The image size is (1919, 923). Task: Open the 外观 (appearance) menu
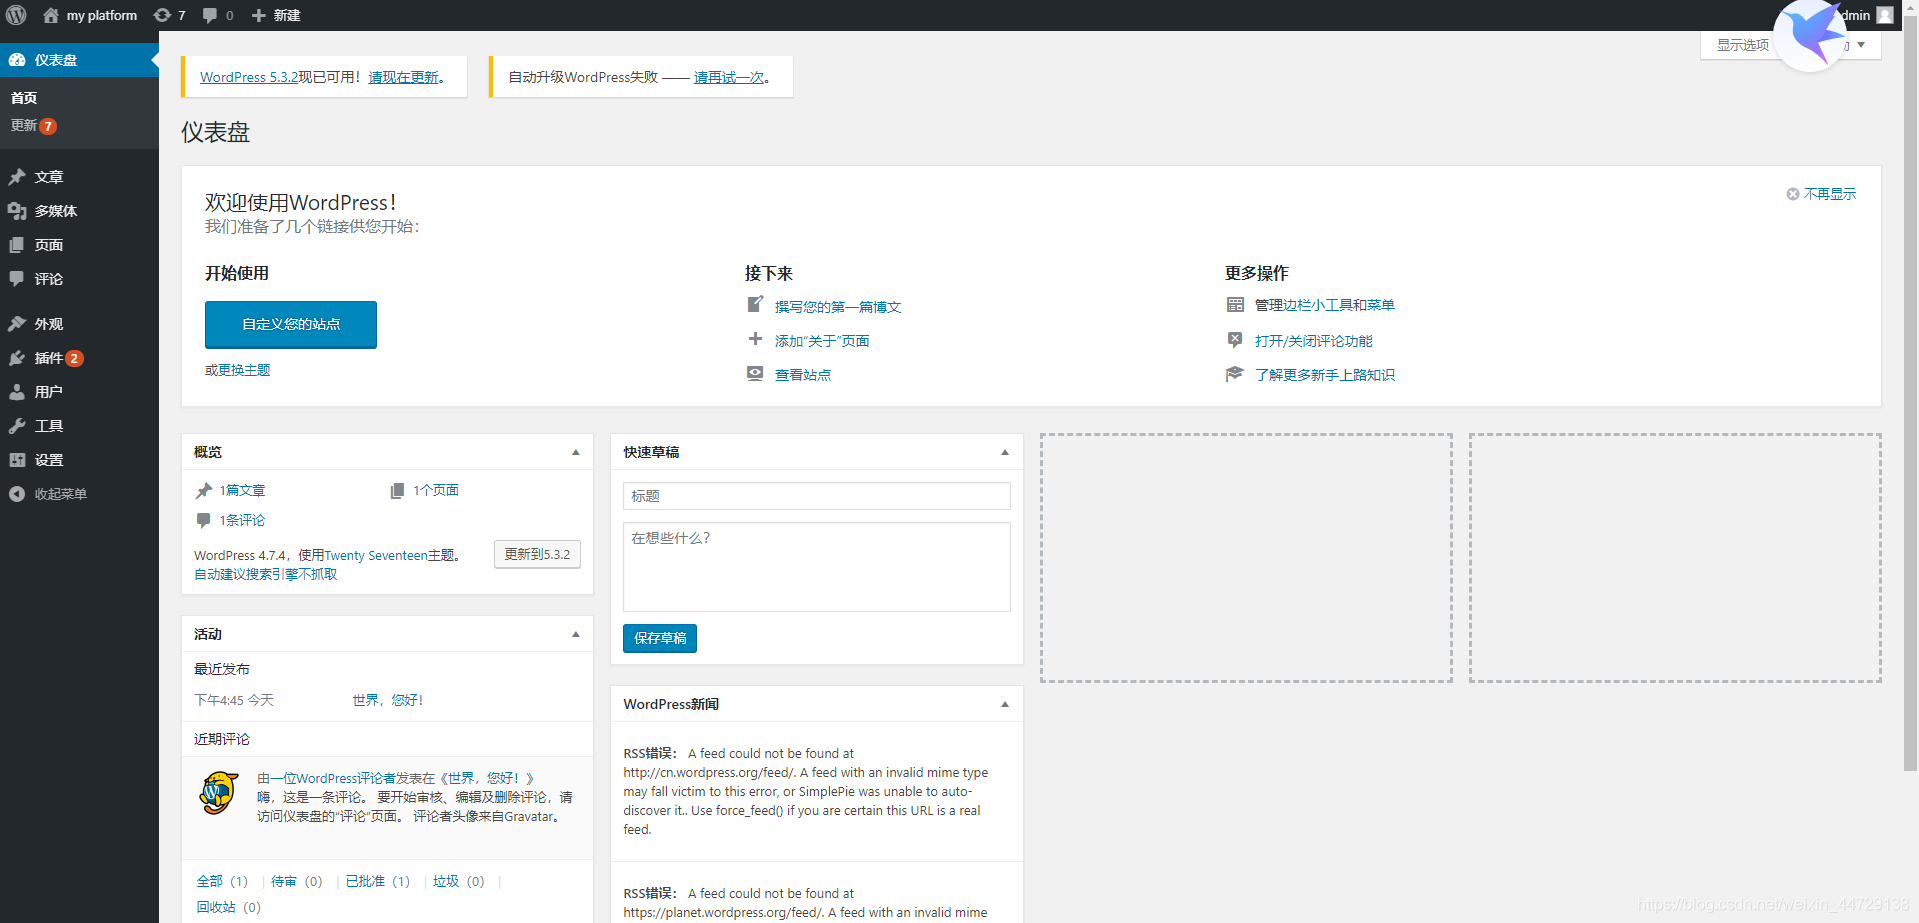(79, 324)
